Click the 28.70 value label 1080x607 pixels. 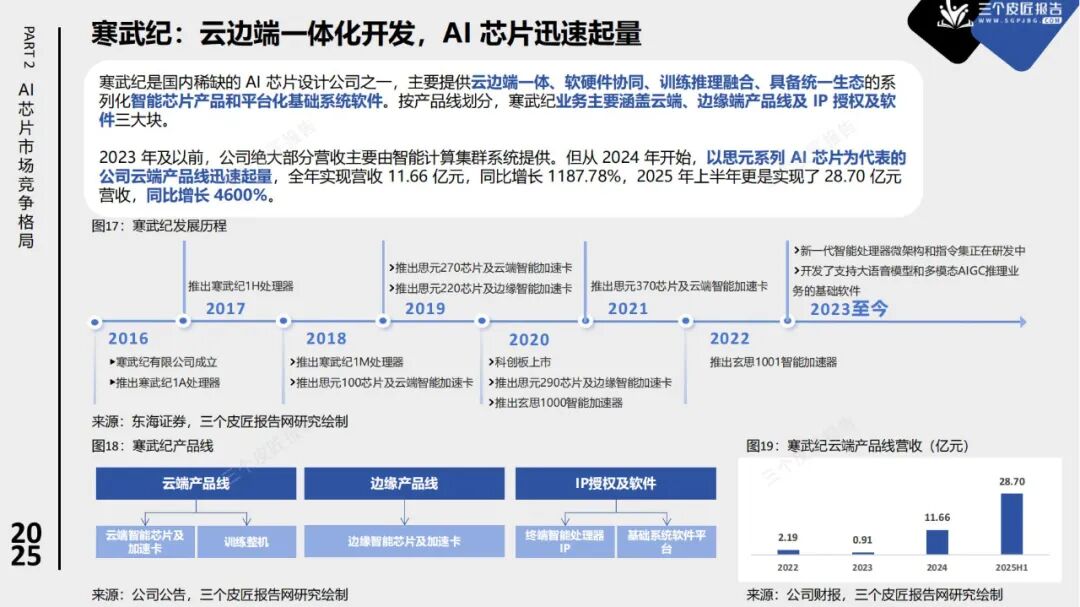coord(1011,482)
